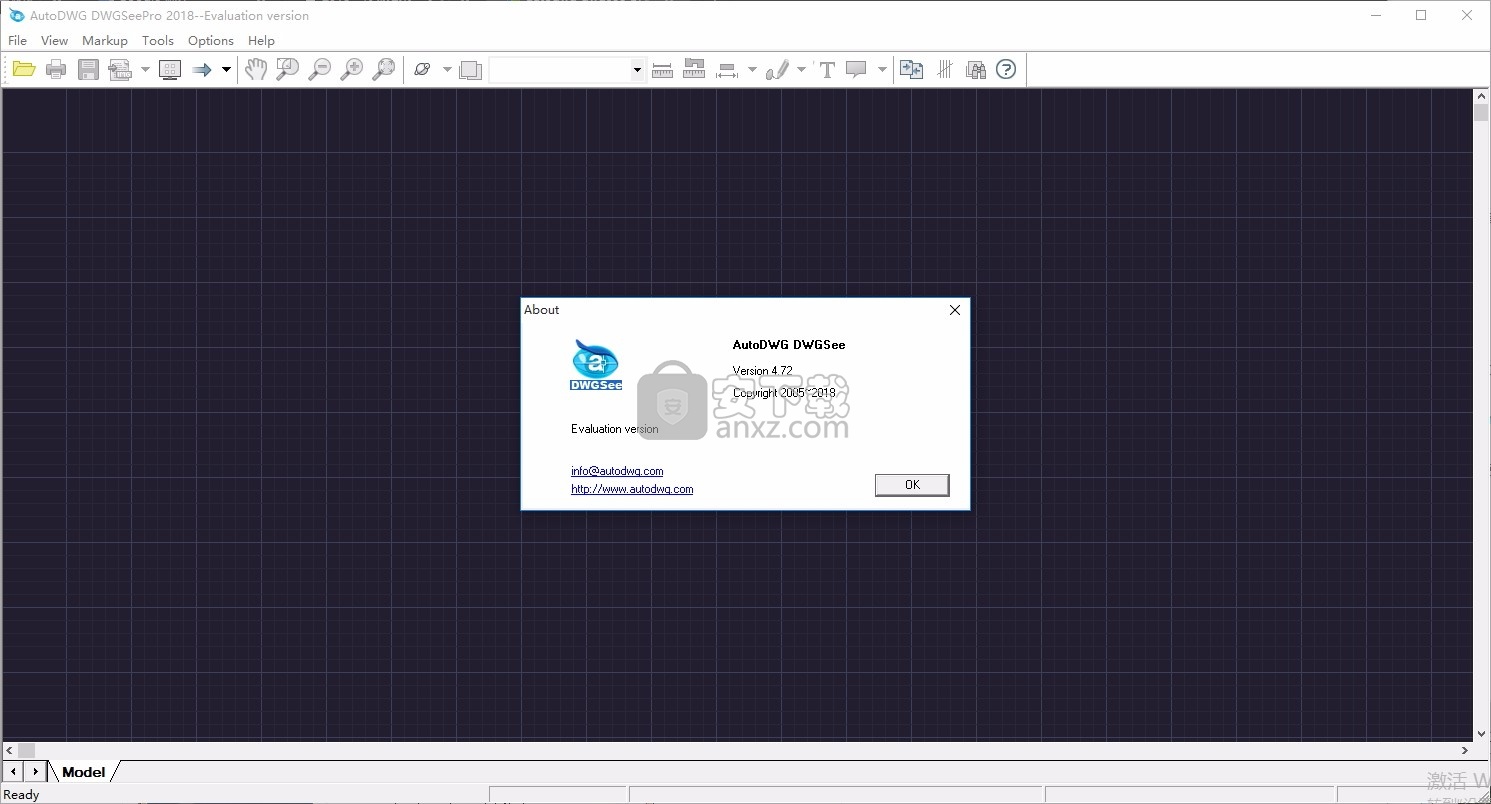This screenshot has height=804, width=1491.
Task: Click the layers stacked squares icon
Action: (x=471, y=69)
